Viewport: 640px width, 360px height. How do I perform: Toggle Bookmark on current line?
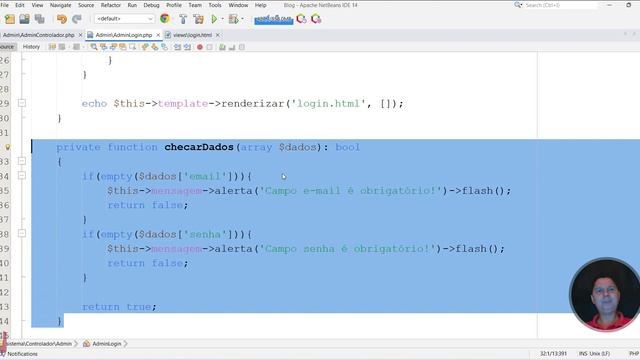pos(164,47)
